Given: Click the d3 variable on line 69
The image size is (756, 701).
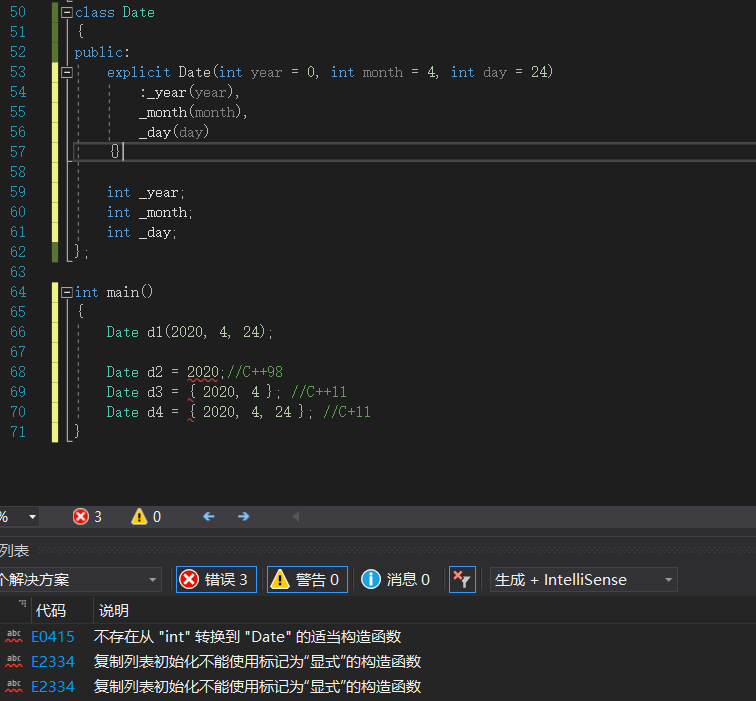Looking at the screenshot, I should click(x=155, y=392).
